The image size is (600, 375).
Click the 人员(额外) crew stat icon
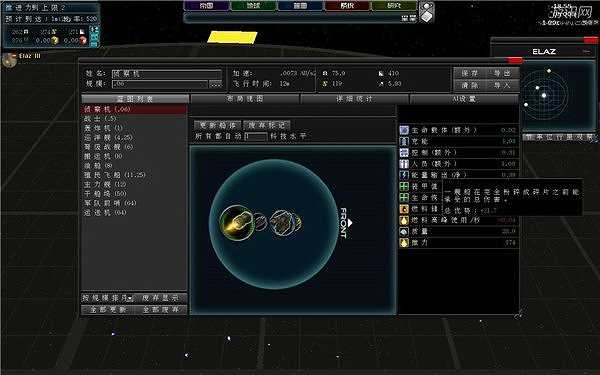click(404, 164)
